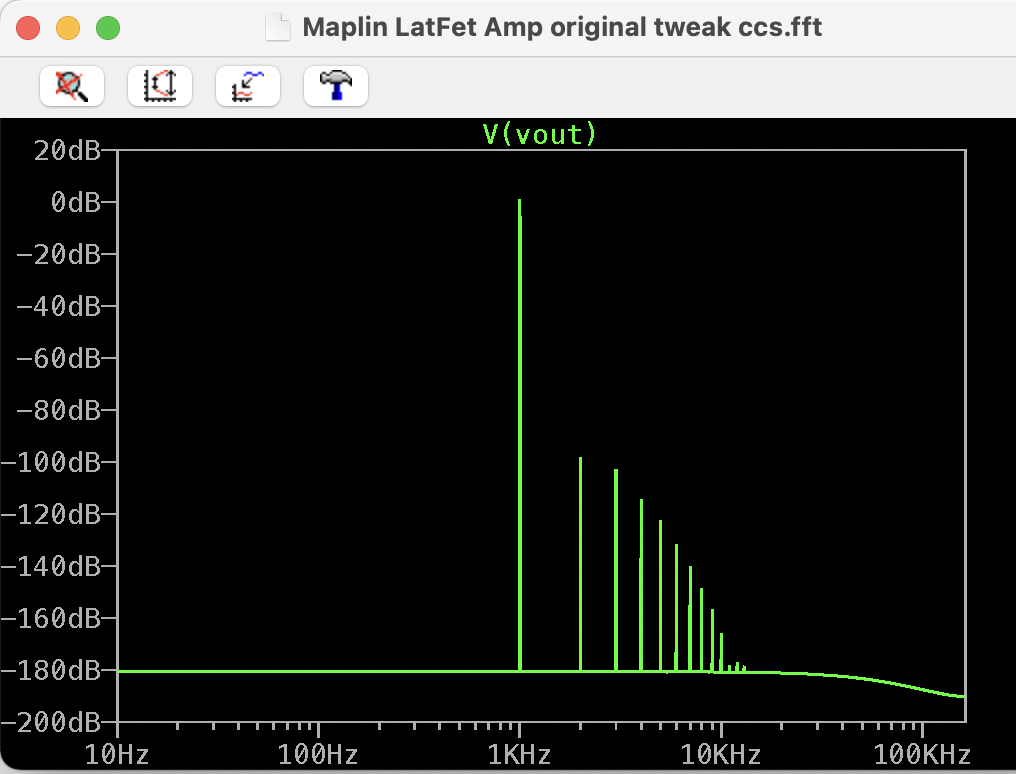The height and width of the screenshot is (774, 1016).
Task: Click the -160dB axis label
Action: 51,619
